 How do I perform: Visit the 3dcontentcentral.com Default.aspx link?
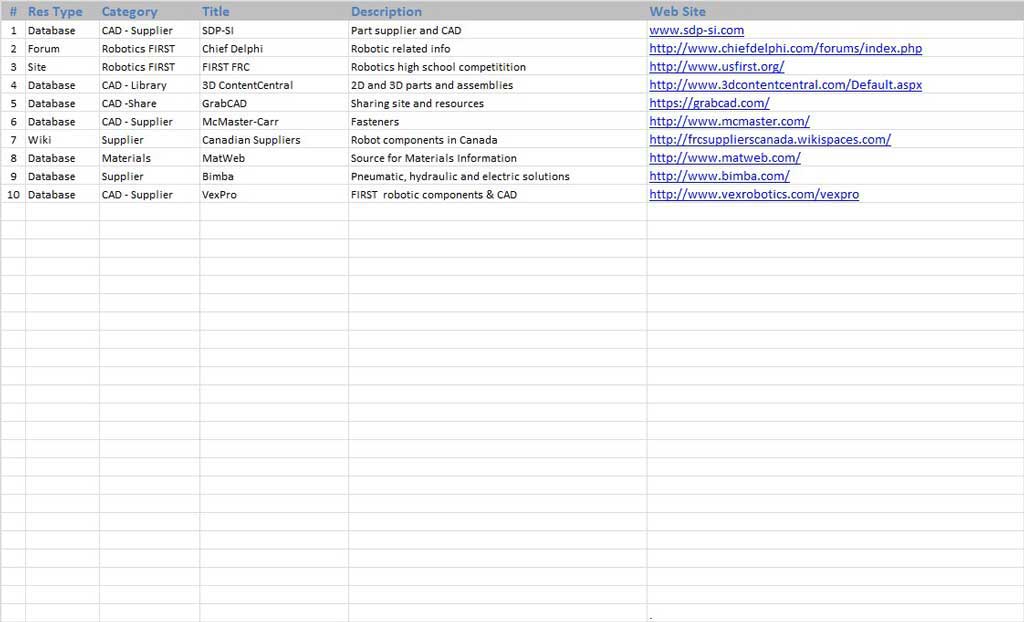785,85
